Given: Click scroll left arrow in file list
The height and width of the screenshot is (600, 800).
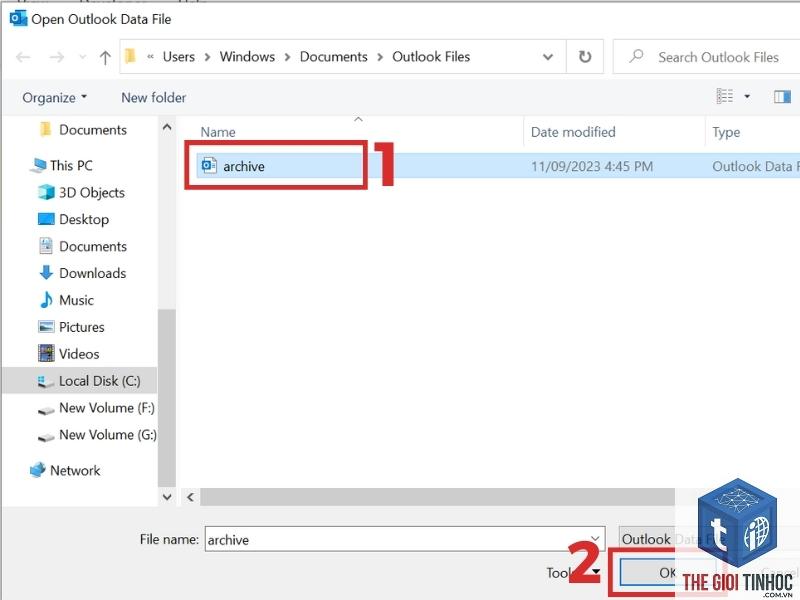Looking at the screenshot, I should pos(190,497).
